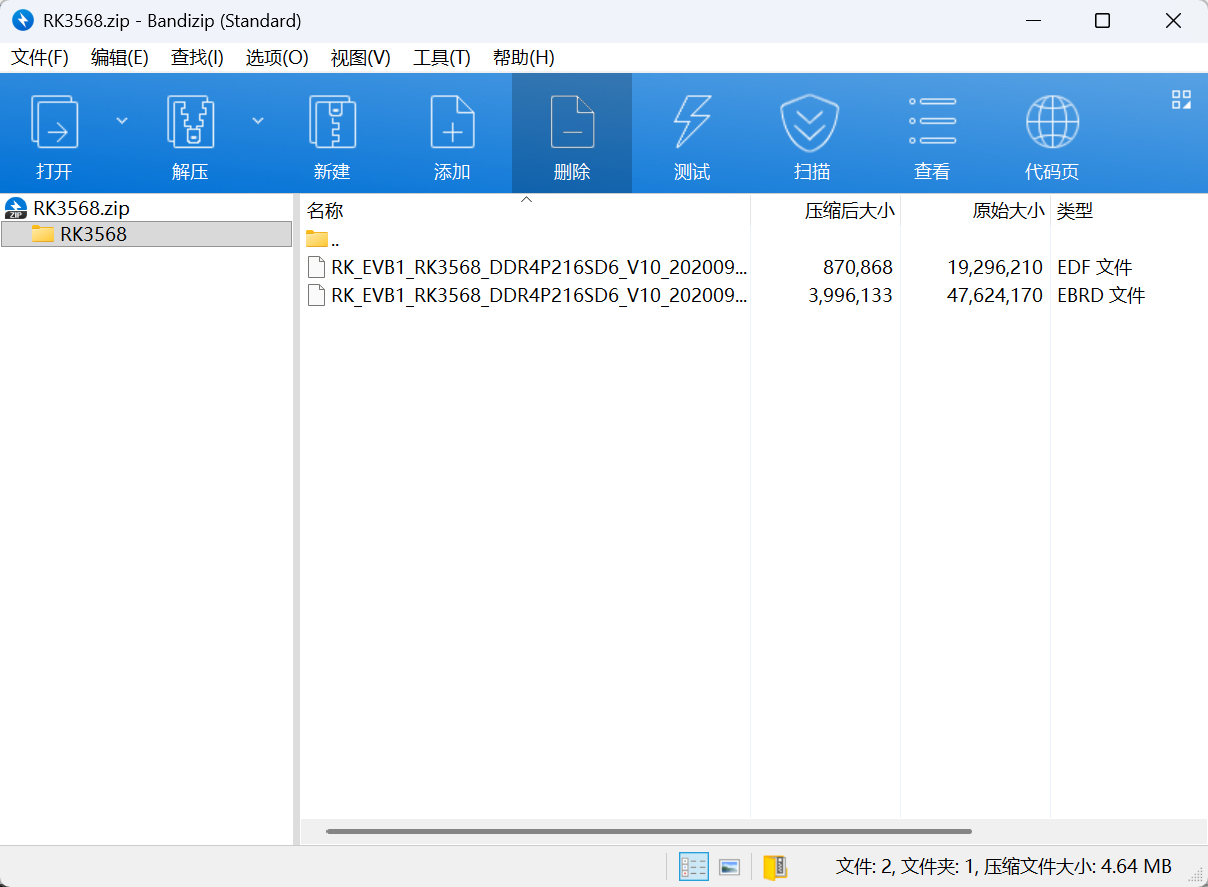Click the toolbar customize grid icon
Image resolution: width=1208 pixels, height=887 pixels.
coord(1181,99)
